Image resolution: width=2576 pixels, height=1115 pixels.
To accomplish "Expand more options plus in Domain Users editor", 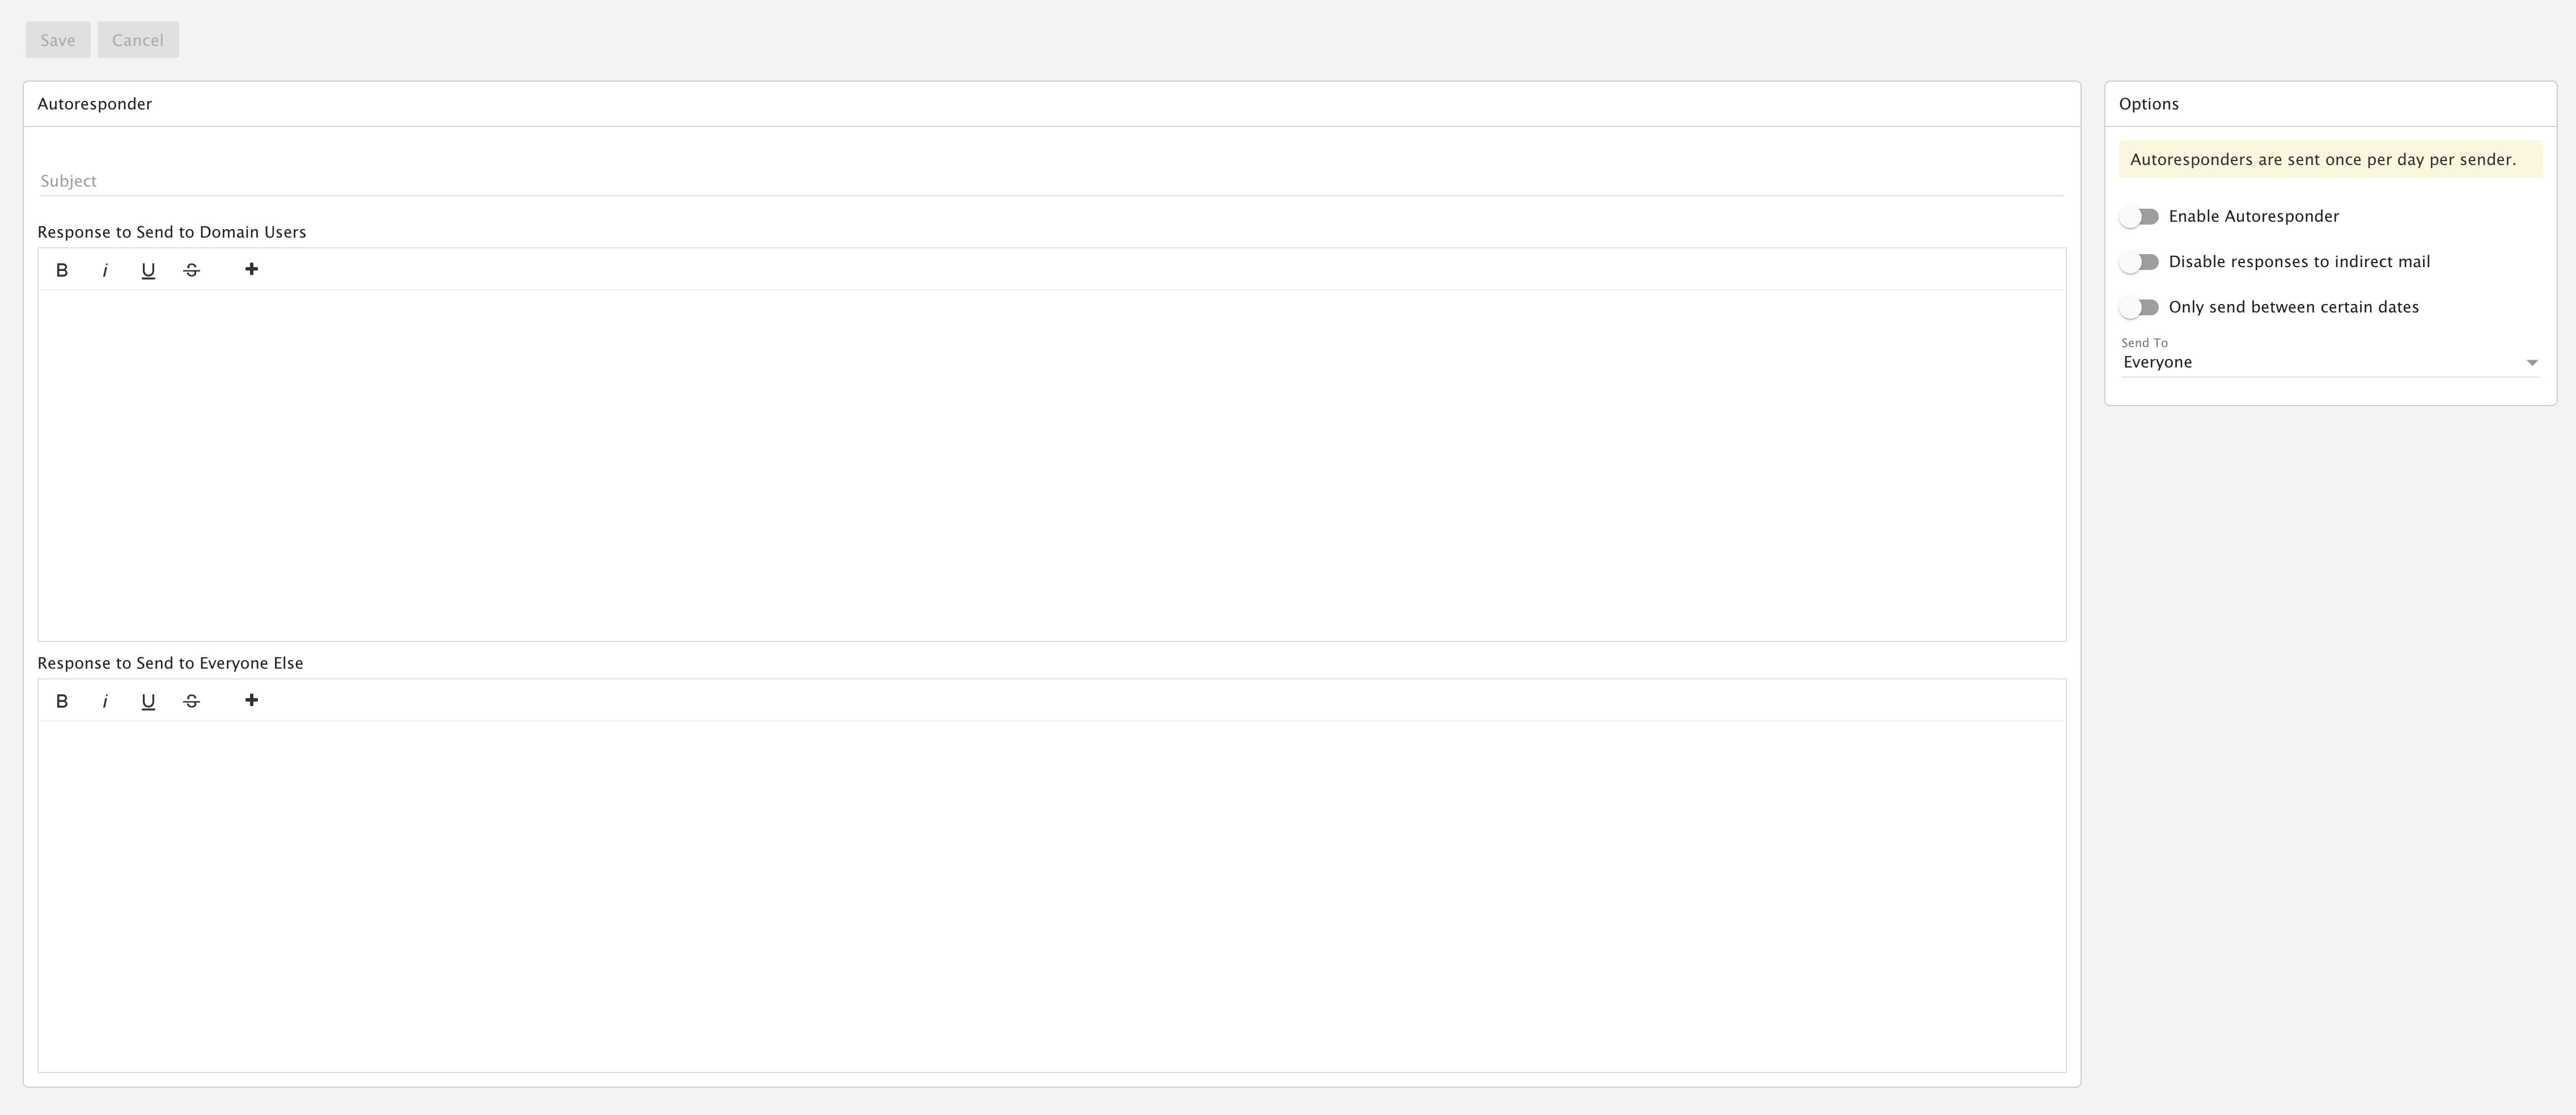I will (x=251, y=269).
